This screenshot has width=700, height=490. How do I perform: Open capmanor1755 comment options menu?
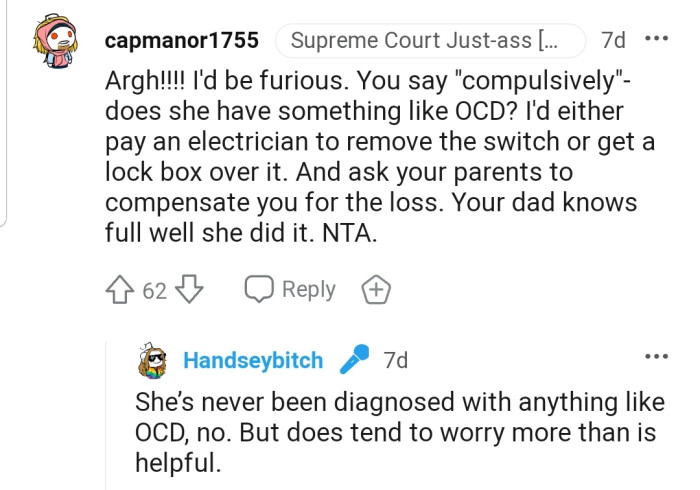click(656, 42)
